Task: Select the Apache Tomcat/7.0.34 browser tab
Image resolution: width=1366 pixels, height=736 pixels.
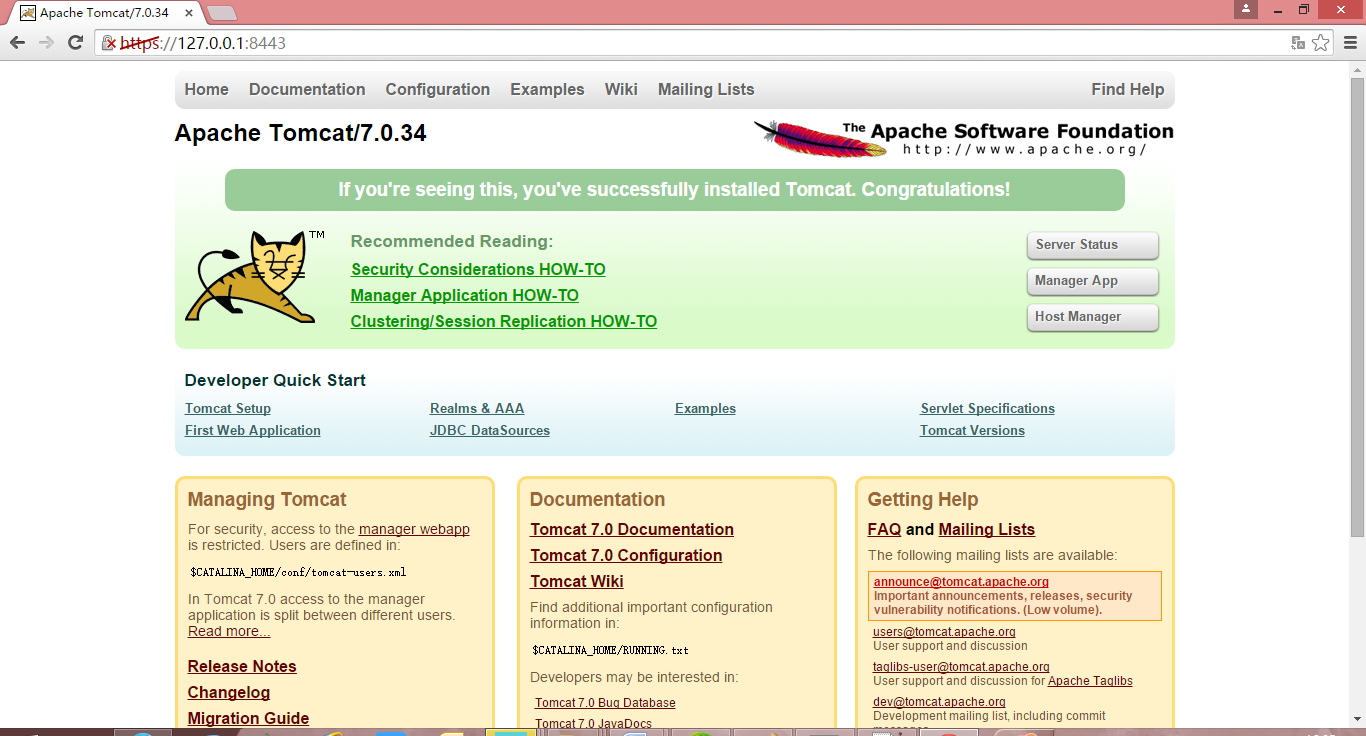Action: [104, 13]
